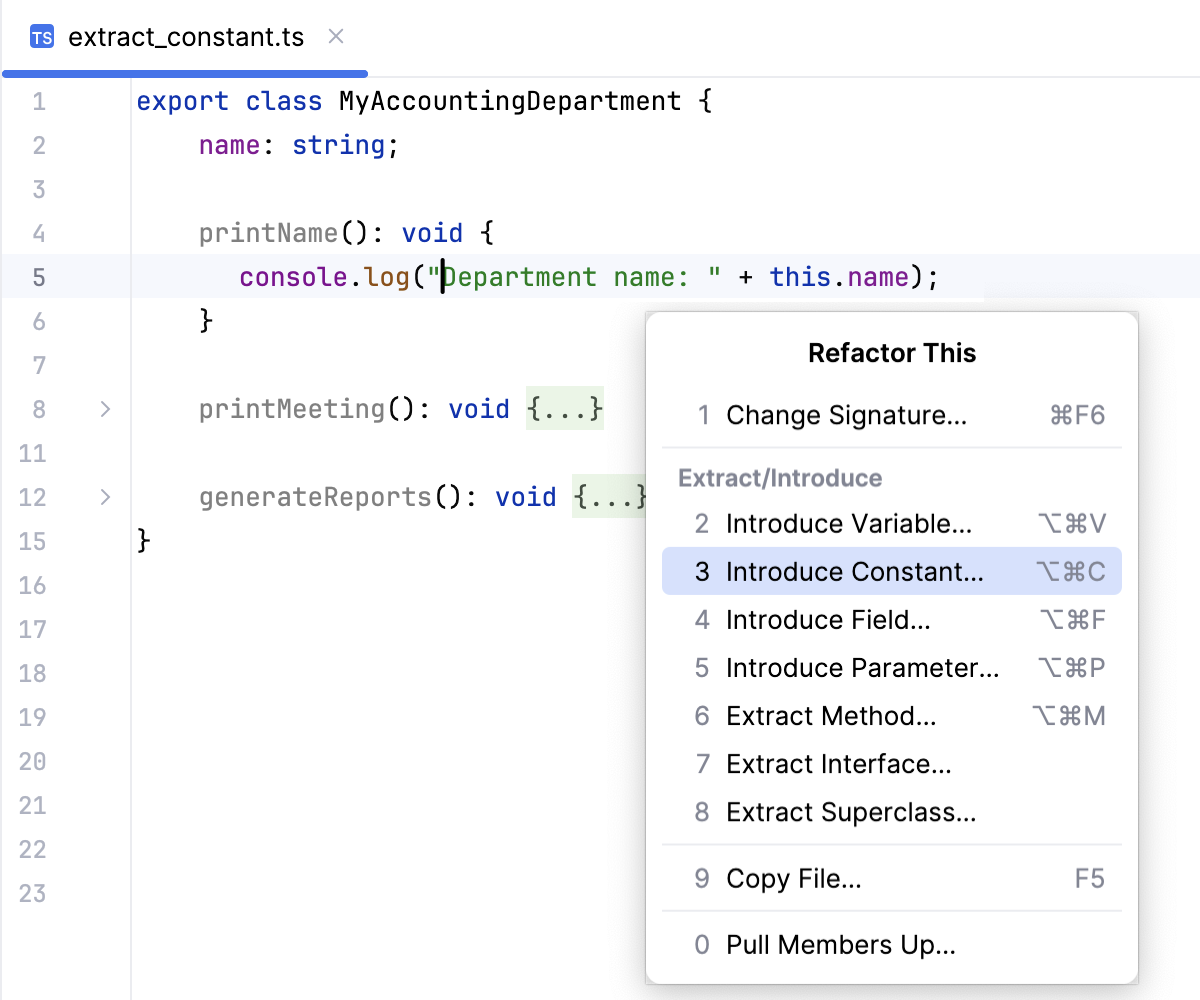Expand the collapsed printMeeting method body
This screenshot has height=1000, width=1200.
(x=564, y=409)
